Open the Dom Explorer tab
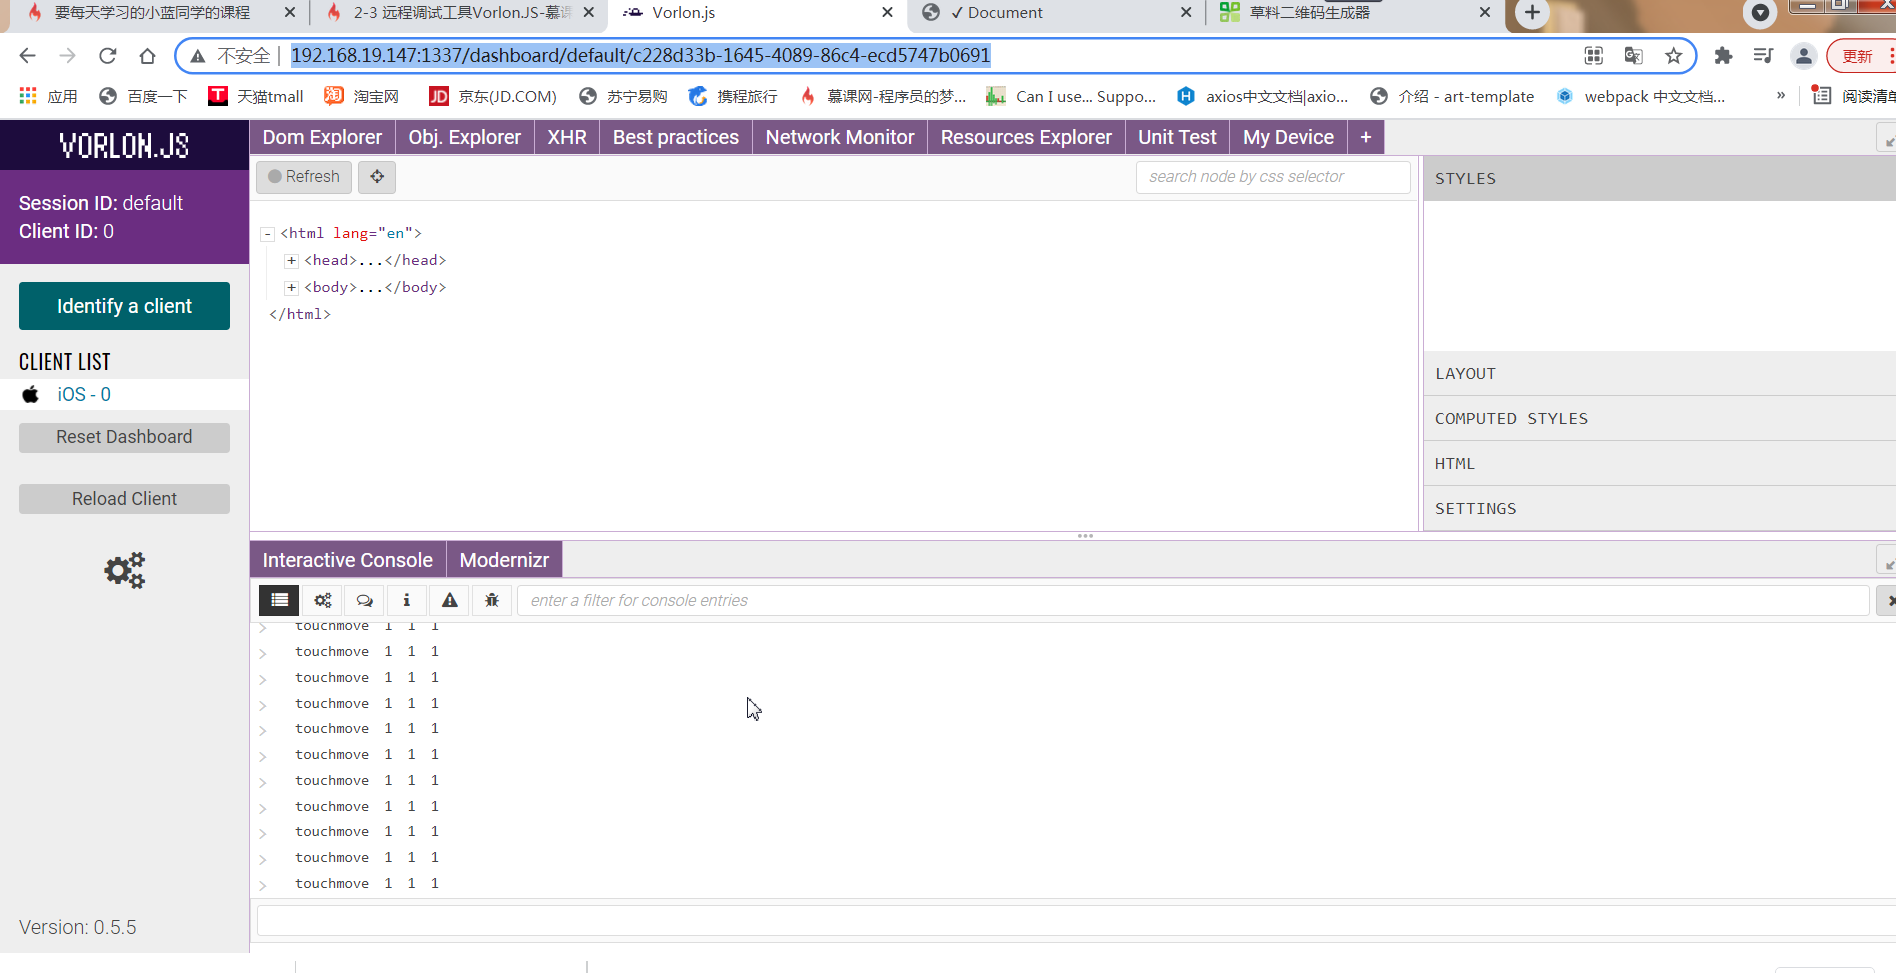Viewport: 1896px width, 973px height. click(322, 137)
